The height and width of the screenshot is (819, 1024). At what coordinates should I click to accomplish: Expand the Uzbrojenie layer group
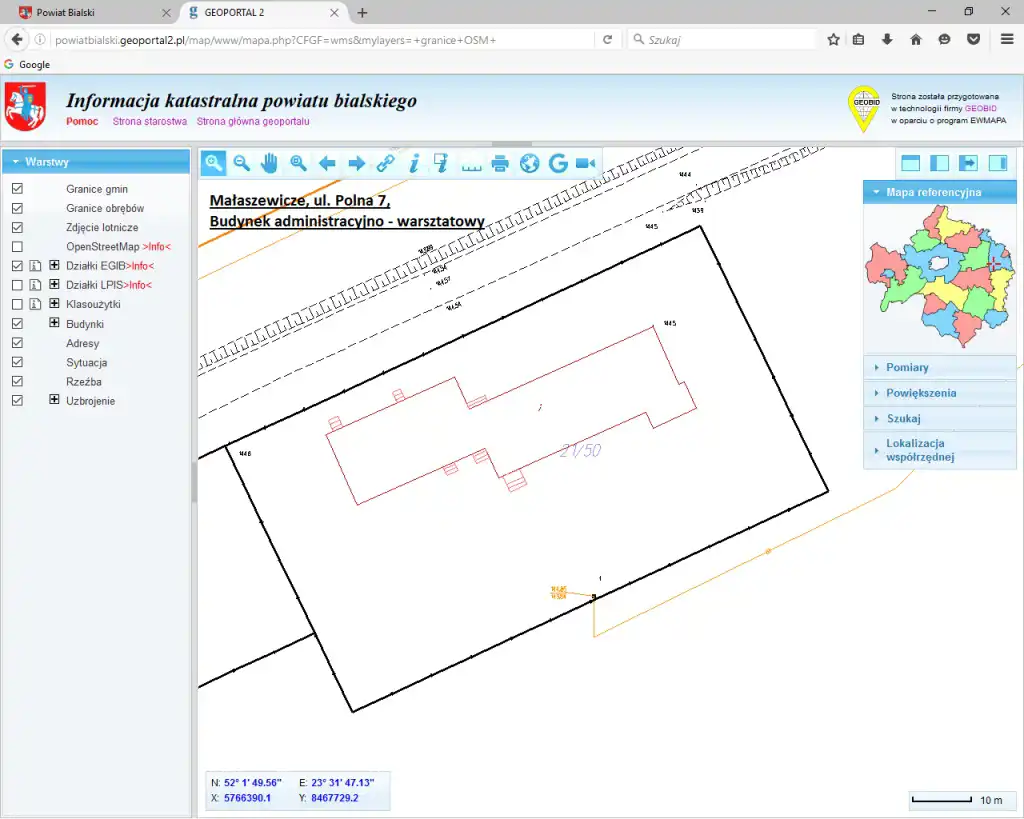click(x=55, y=400)
